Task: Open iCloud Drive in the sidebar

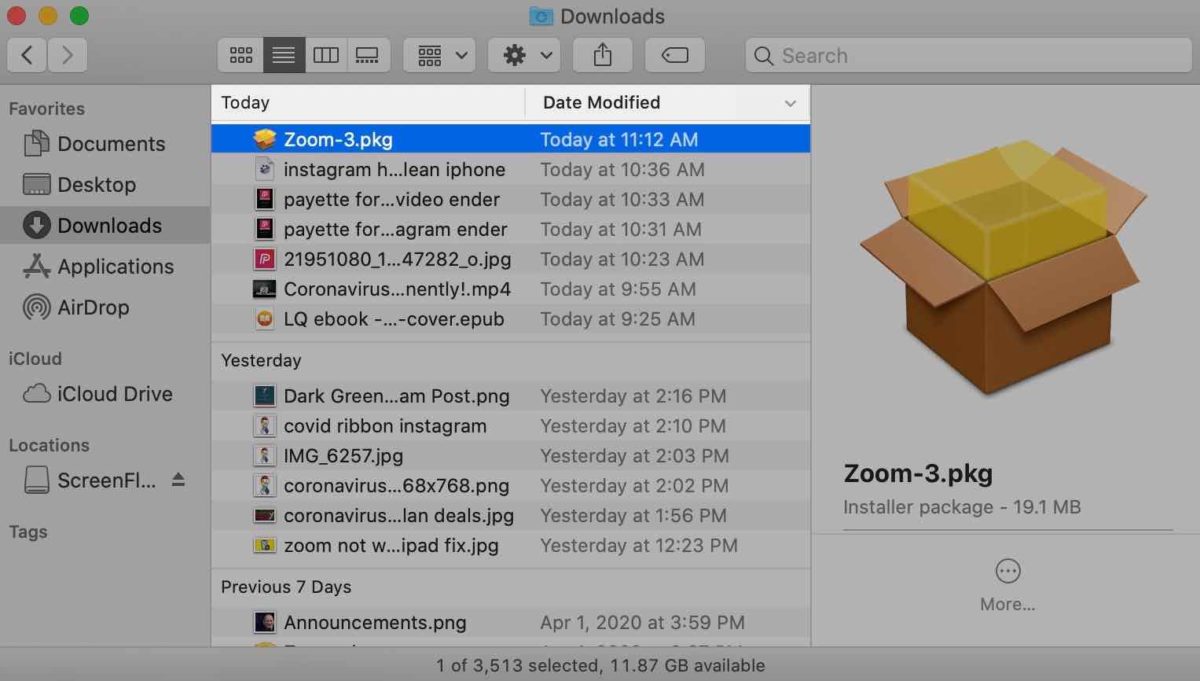Action: point(105,394)
